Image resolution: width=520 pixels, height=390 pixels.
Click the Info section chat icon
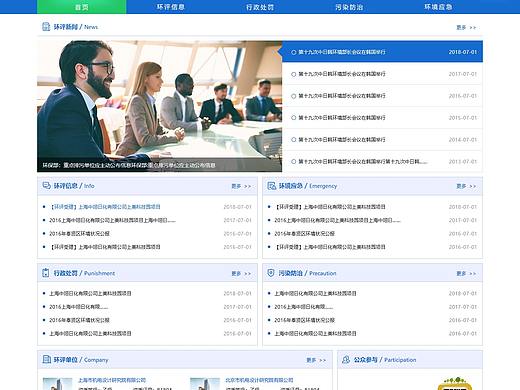pyautogui.click(x=46, y=186)
